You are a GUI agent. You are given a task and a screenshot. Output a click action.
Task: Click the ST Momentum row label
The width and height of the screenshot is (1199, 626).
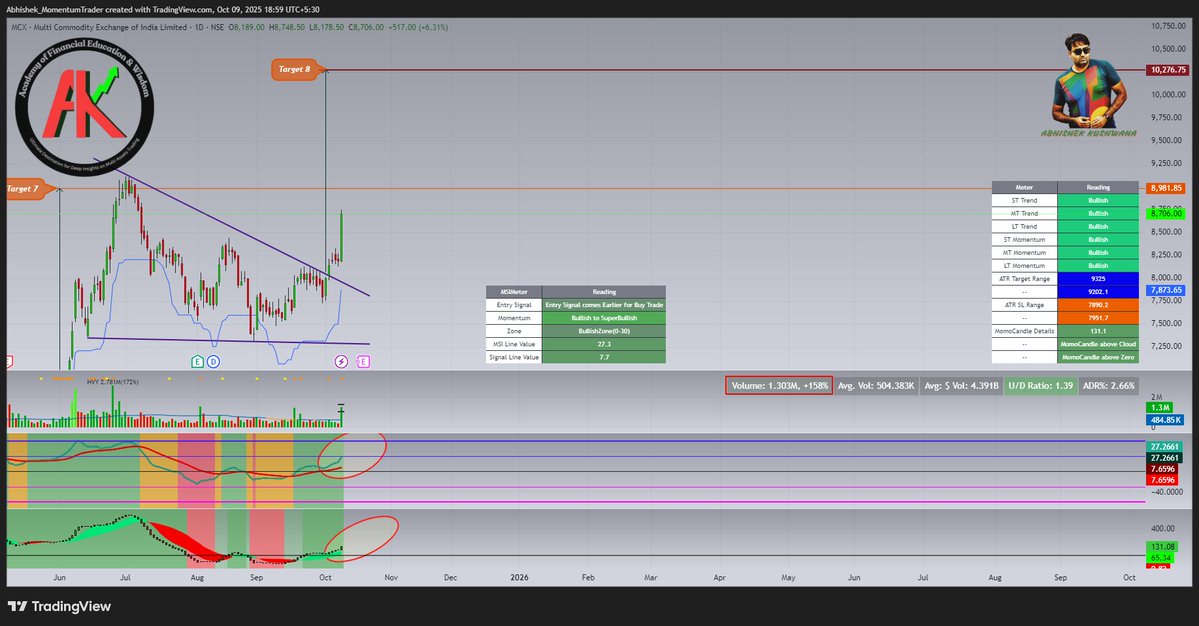point(1025,240)
